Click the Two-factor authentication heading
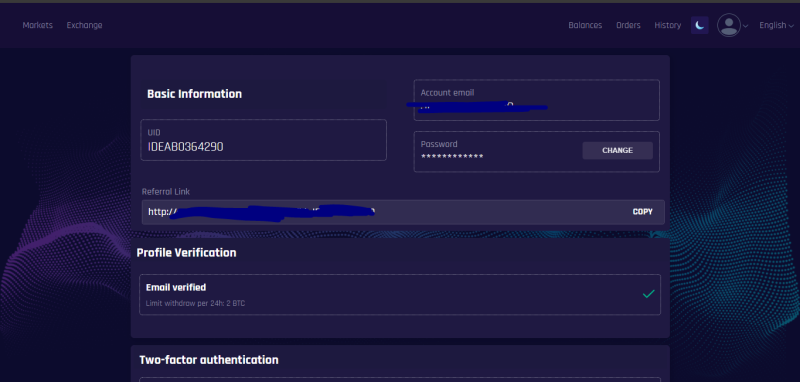 click(x=209, y=360)
